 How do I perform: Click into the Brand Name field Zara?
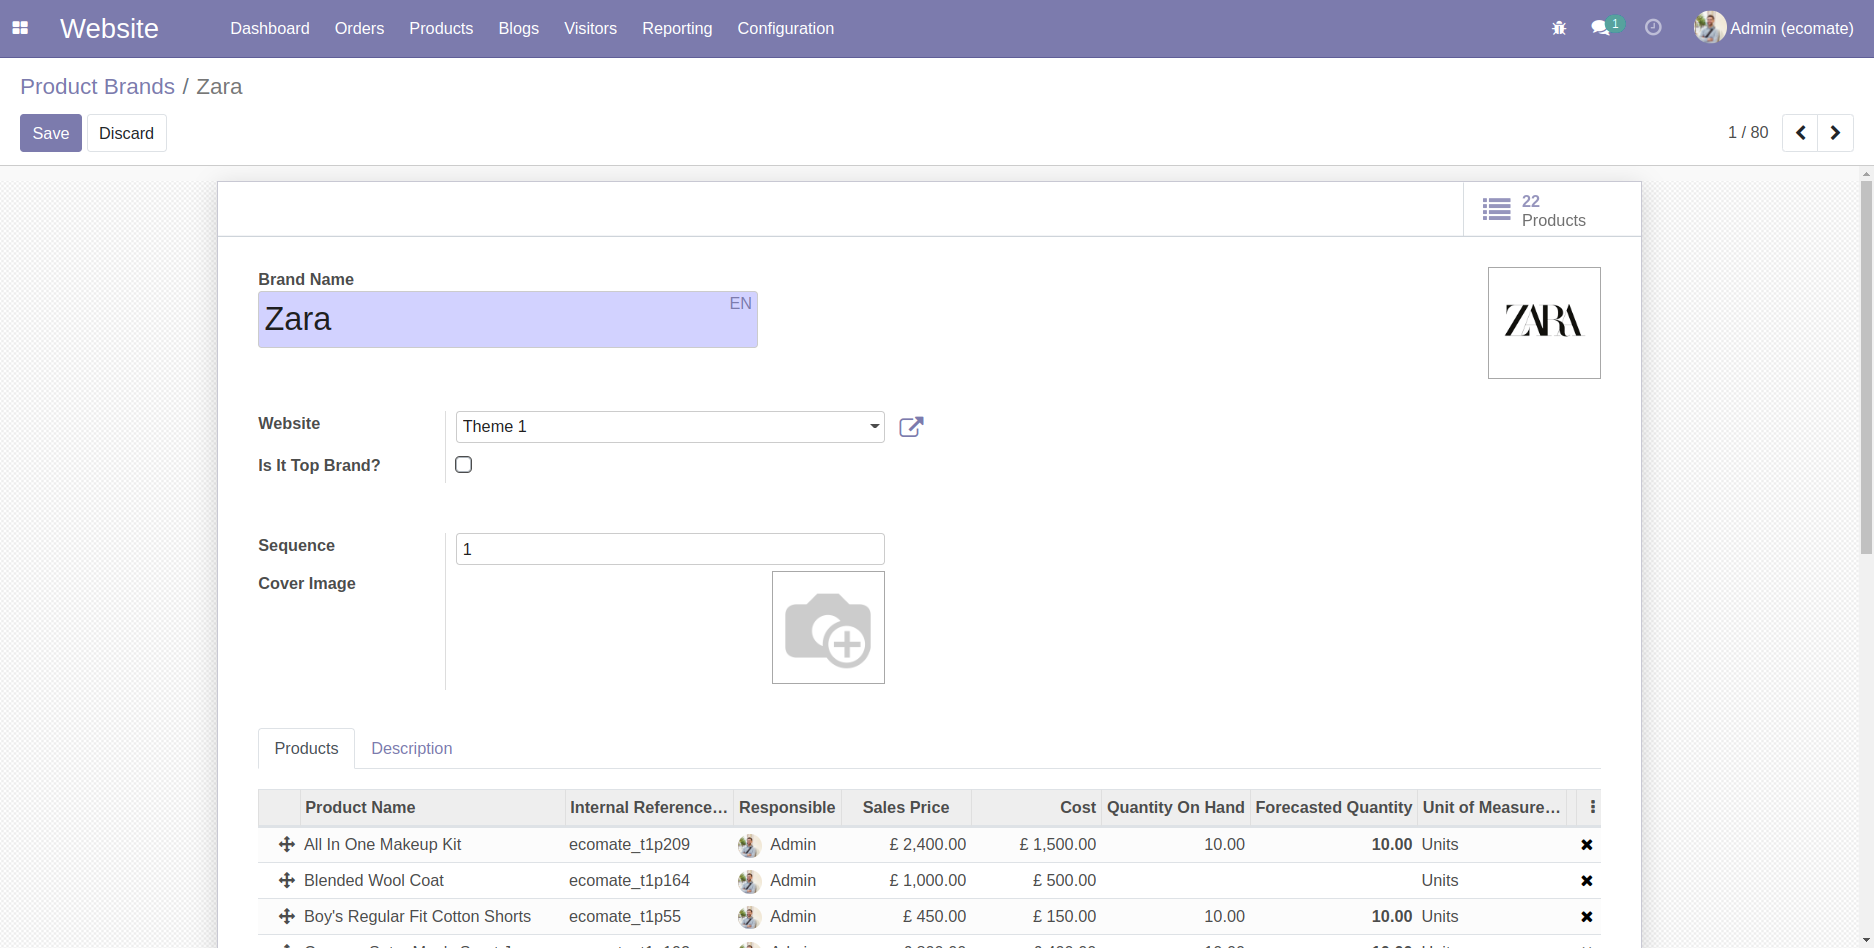click(x=508, y=320)
